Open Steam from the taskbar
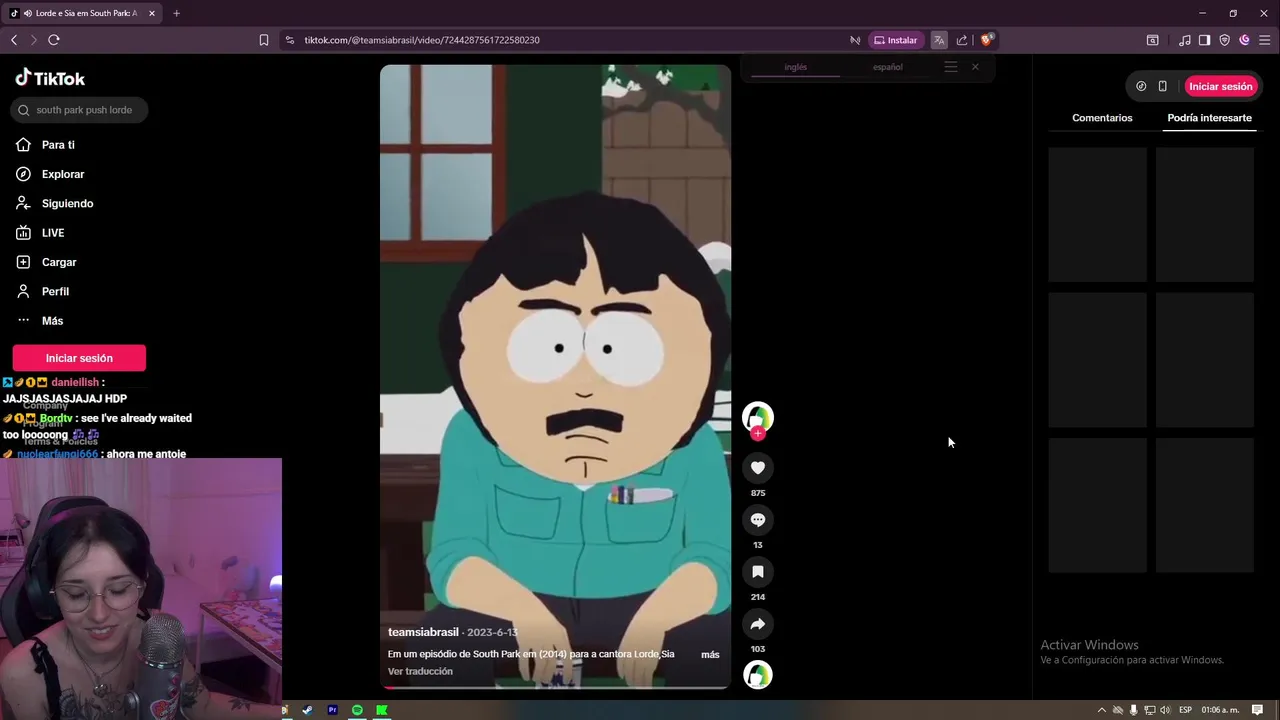The image size is (1280, 720). (x=307, y=710)
